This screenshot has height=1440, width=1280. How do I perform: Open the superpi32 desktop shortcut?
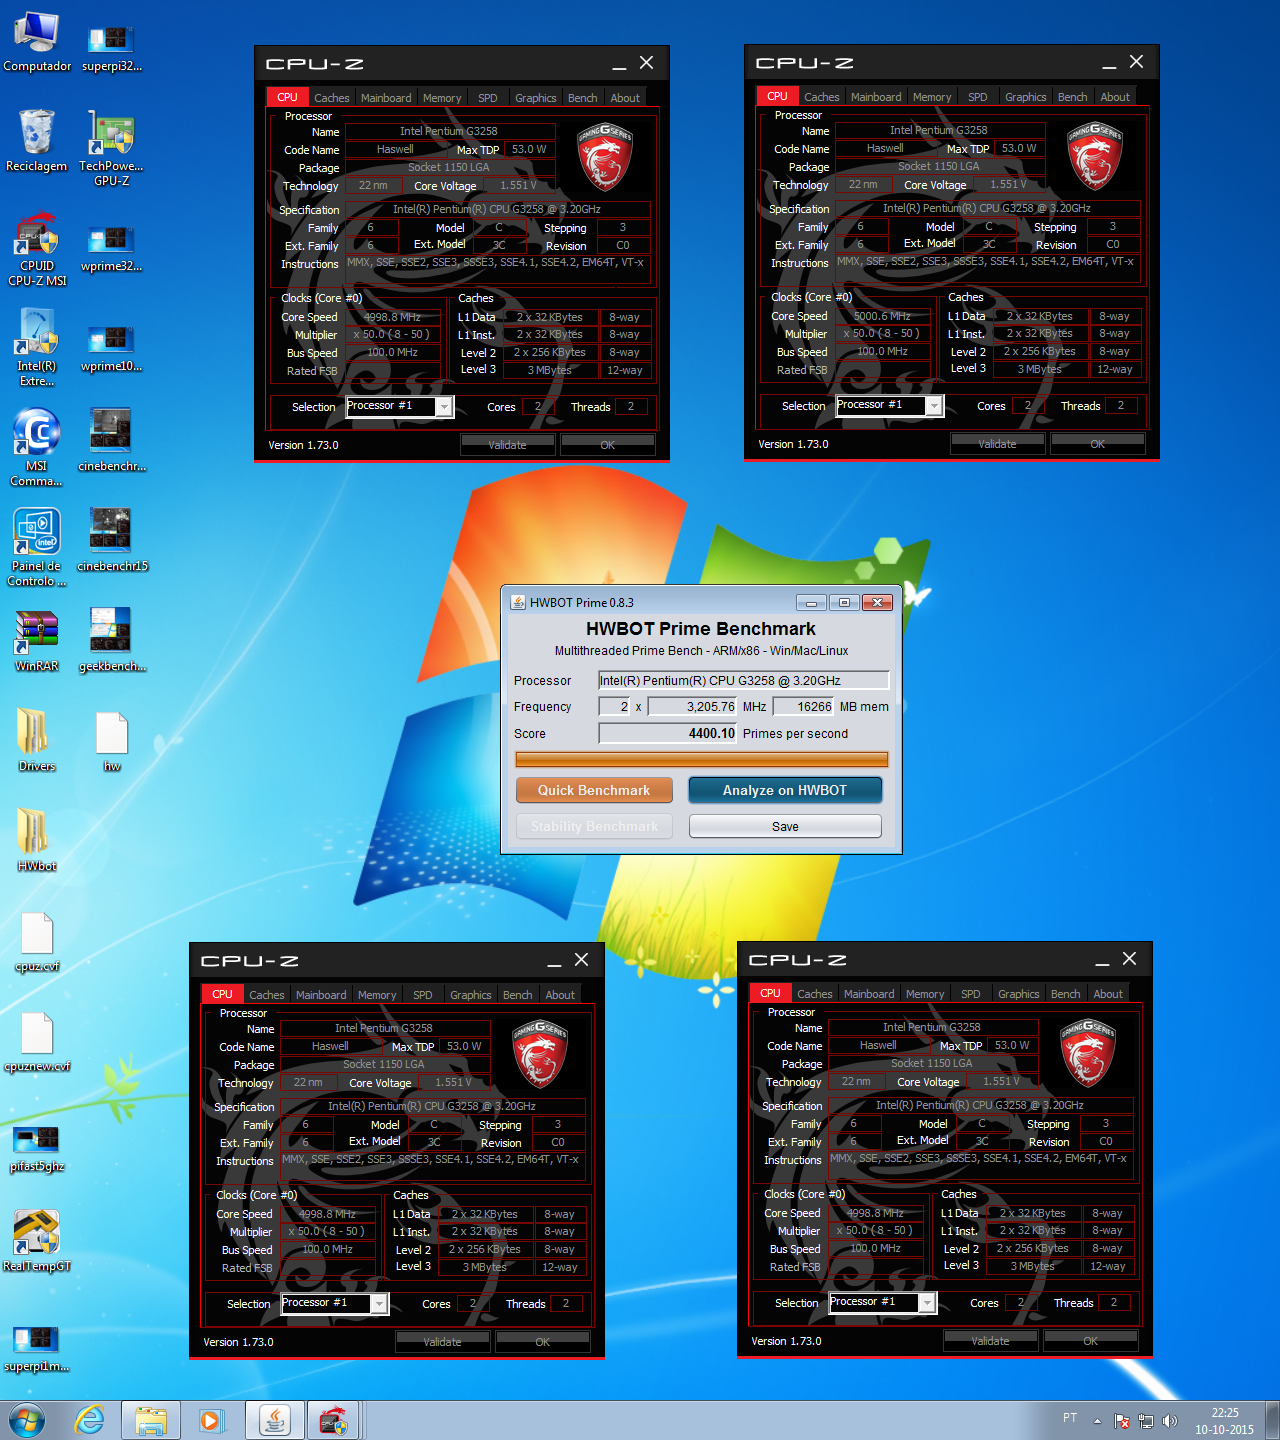[112, 46]
